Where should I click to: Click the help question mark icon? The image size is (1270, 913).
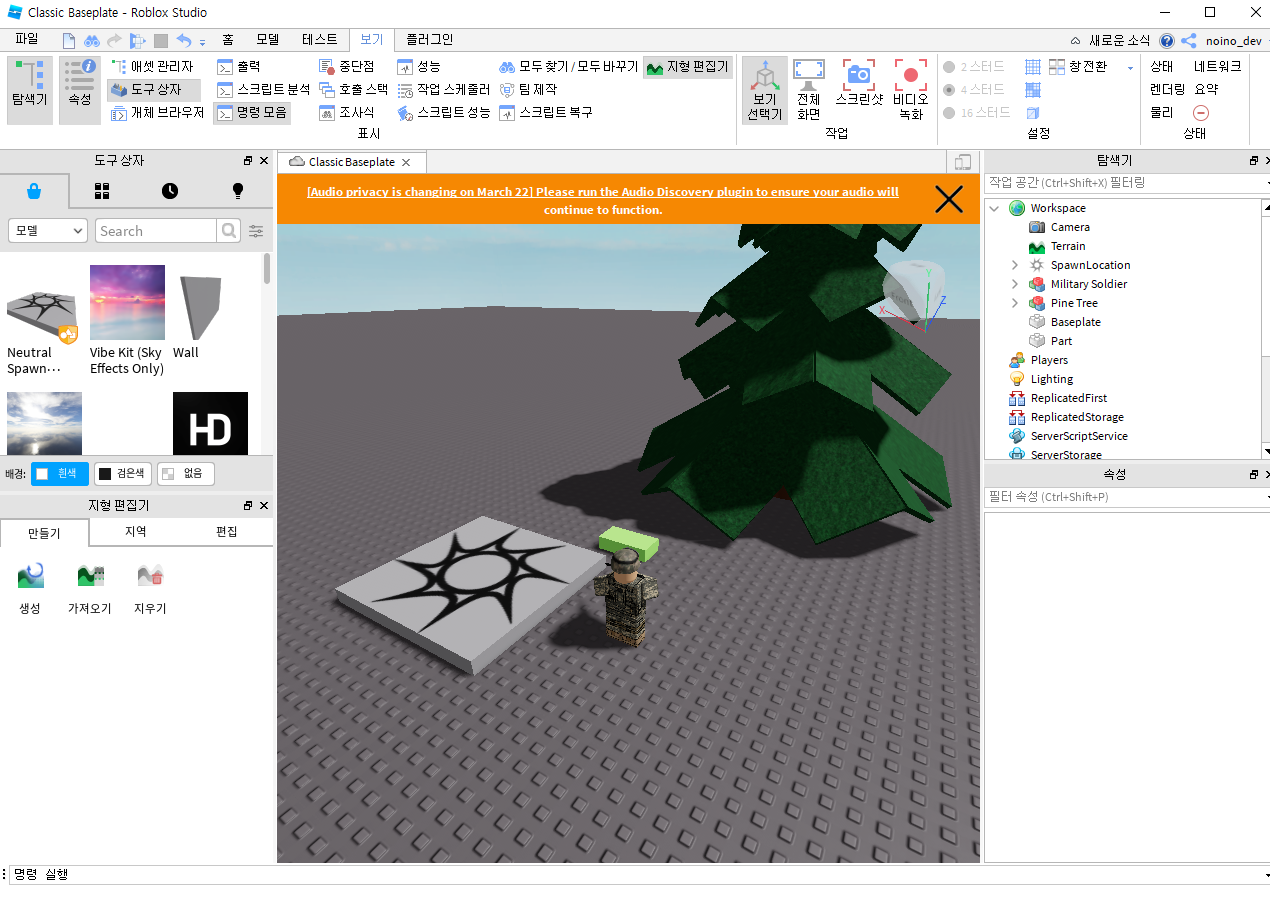point(1167,40)
